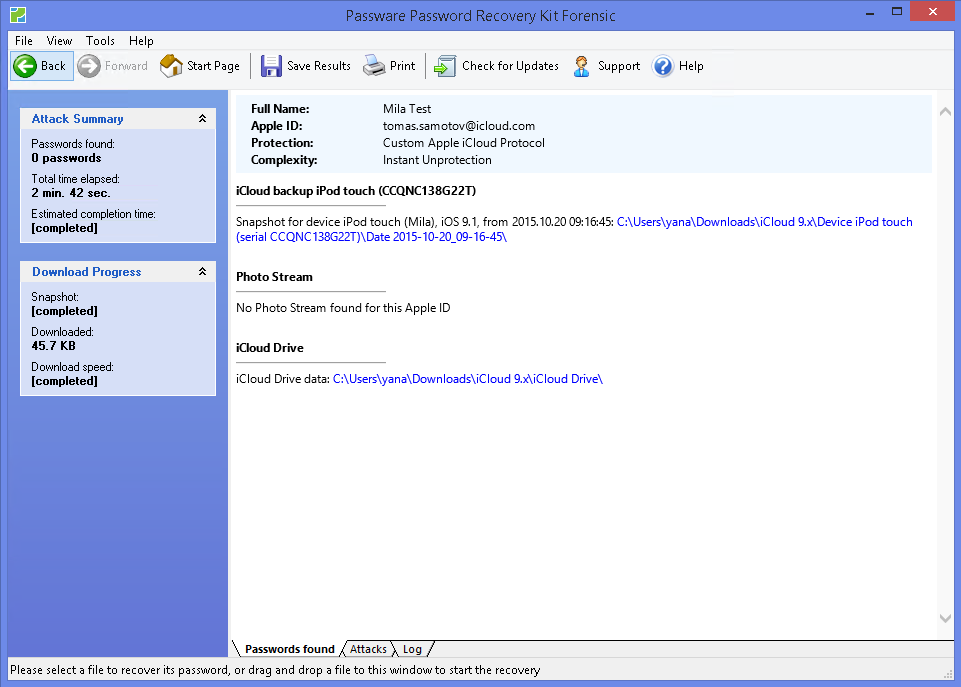This screenshot has height=687, width=961.
Task: Open the Tools menu
Action: [x=101, y=41]
